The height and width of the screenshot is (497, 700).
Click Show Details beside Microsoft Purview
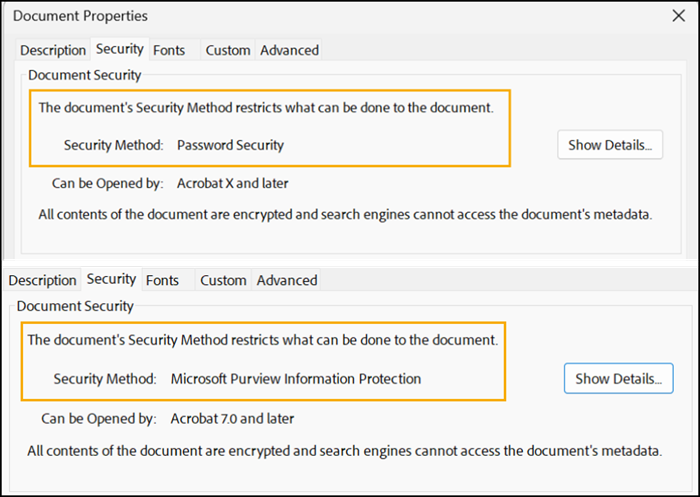click(x=618, y=379)
